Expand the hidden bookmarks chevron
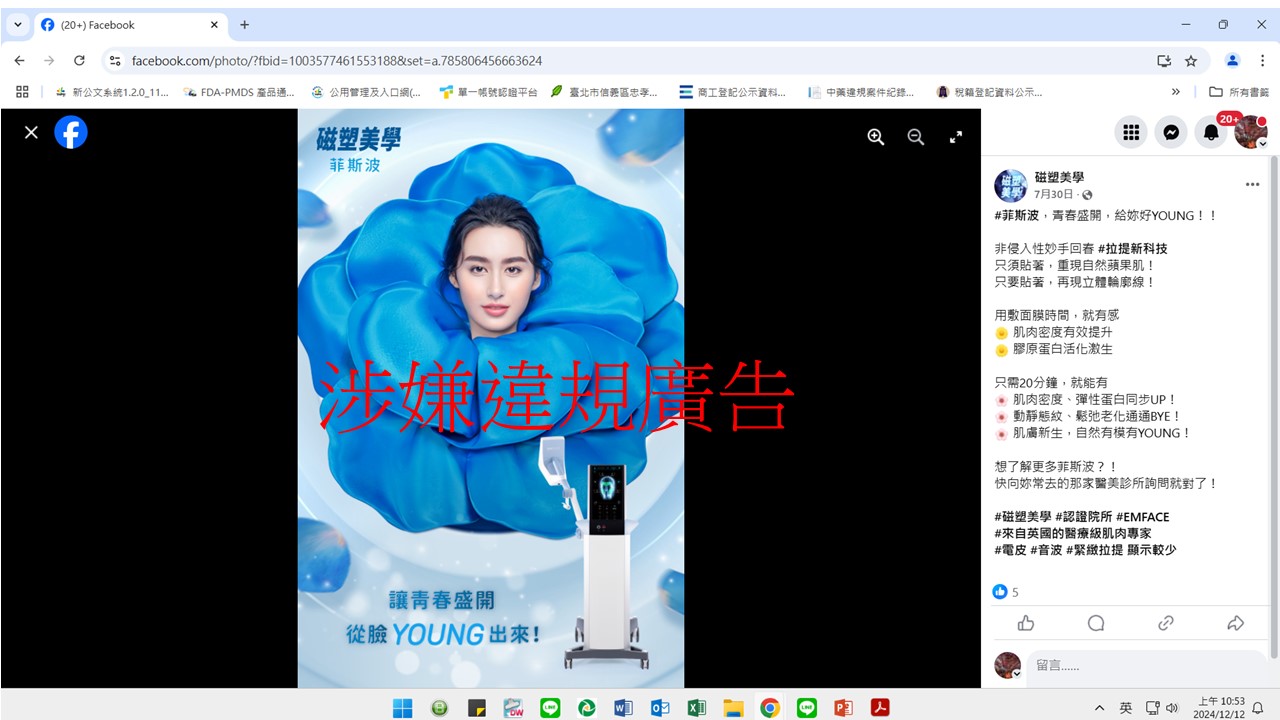The height and width of the screenshot is (720, 1280). pos(1176,92)
